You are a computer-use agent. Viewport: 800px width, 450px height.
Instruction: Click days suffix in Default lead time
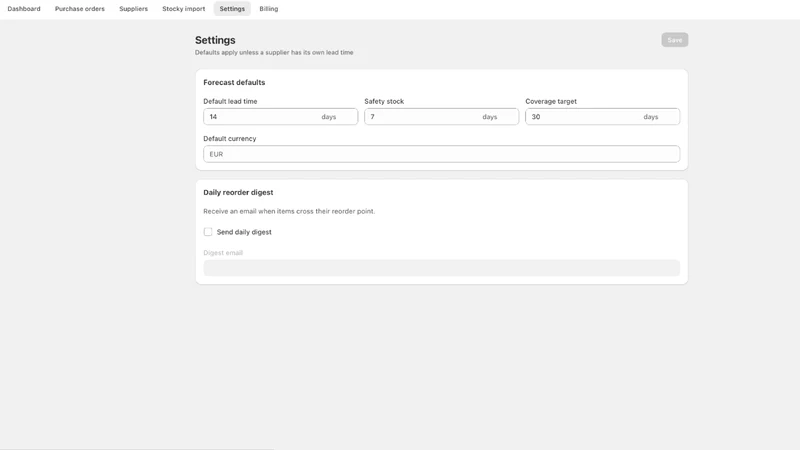tap(329, 117)
